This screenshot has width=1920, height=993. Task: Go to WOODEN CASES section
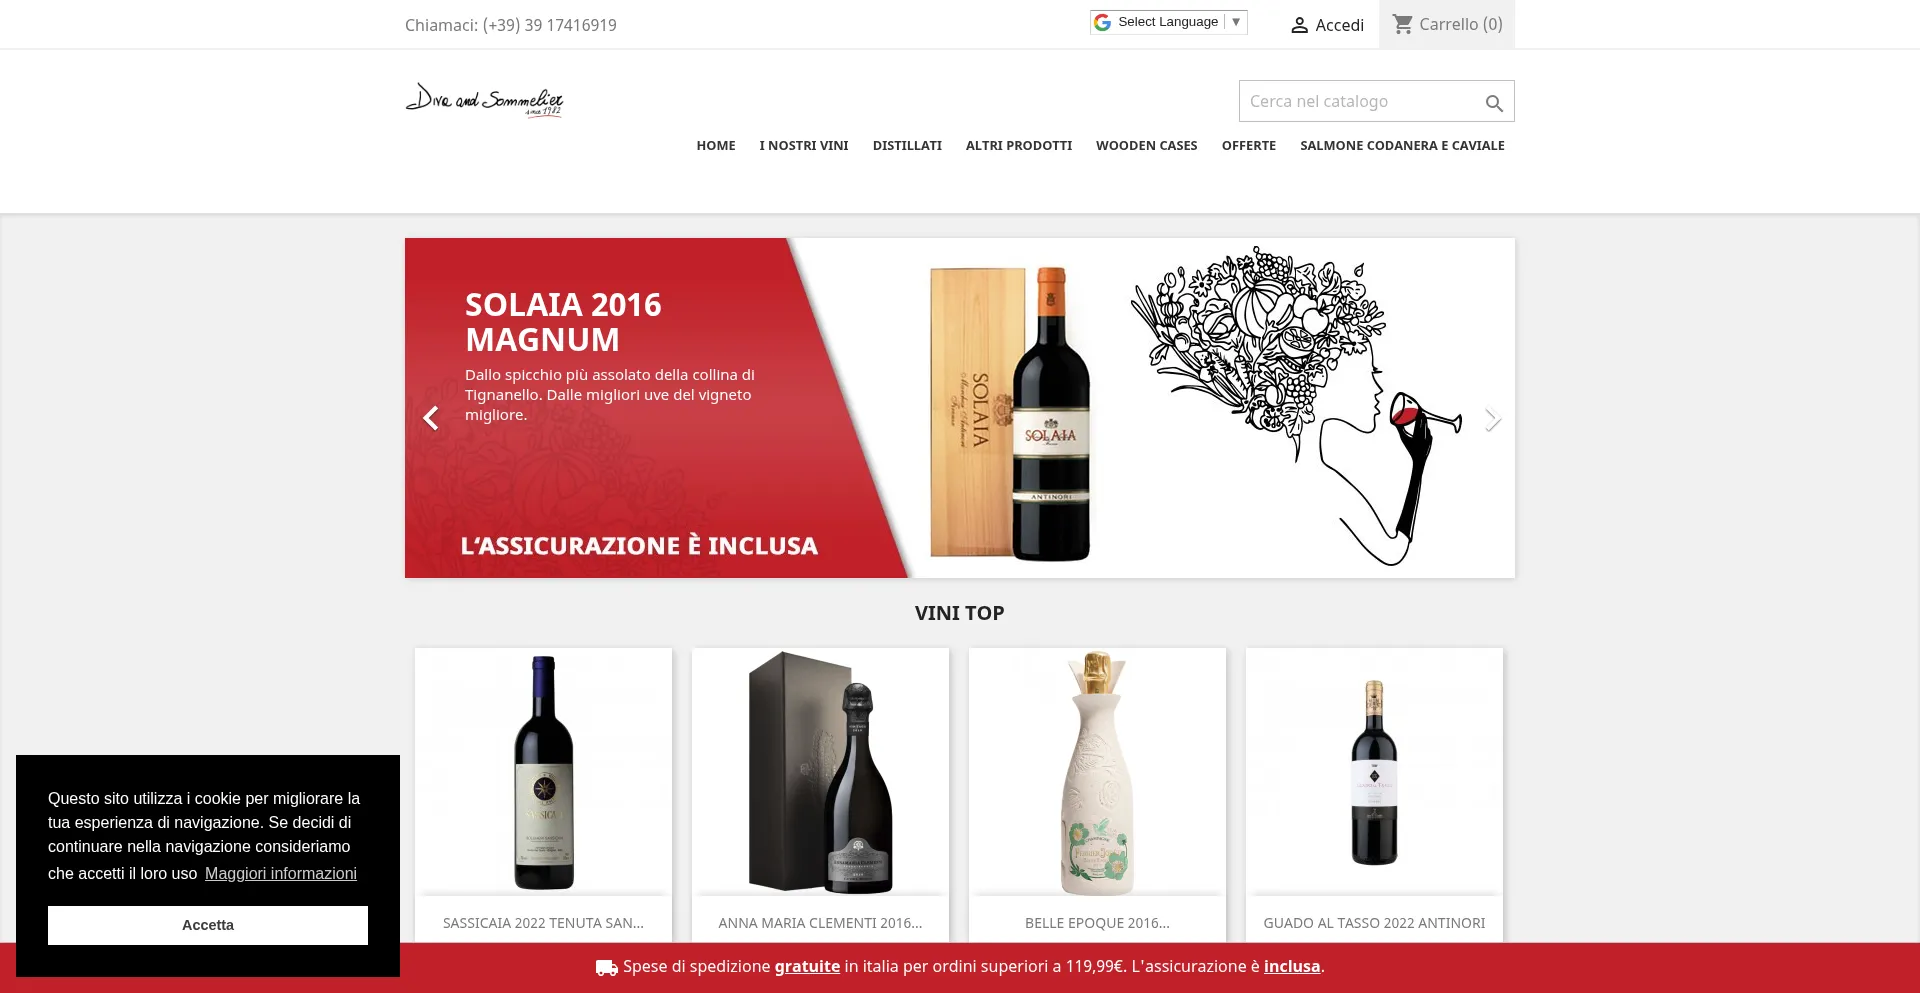[1146, 146]
